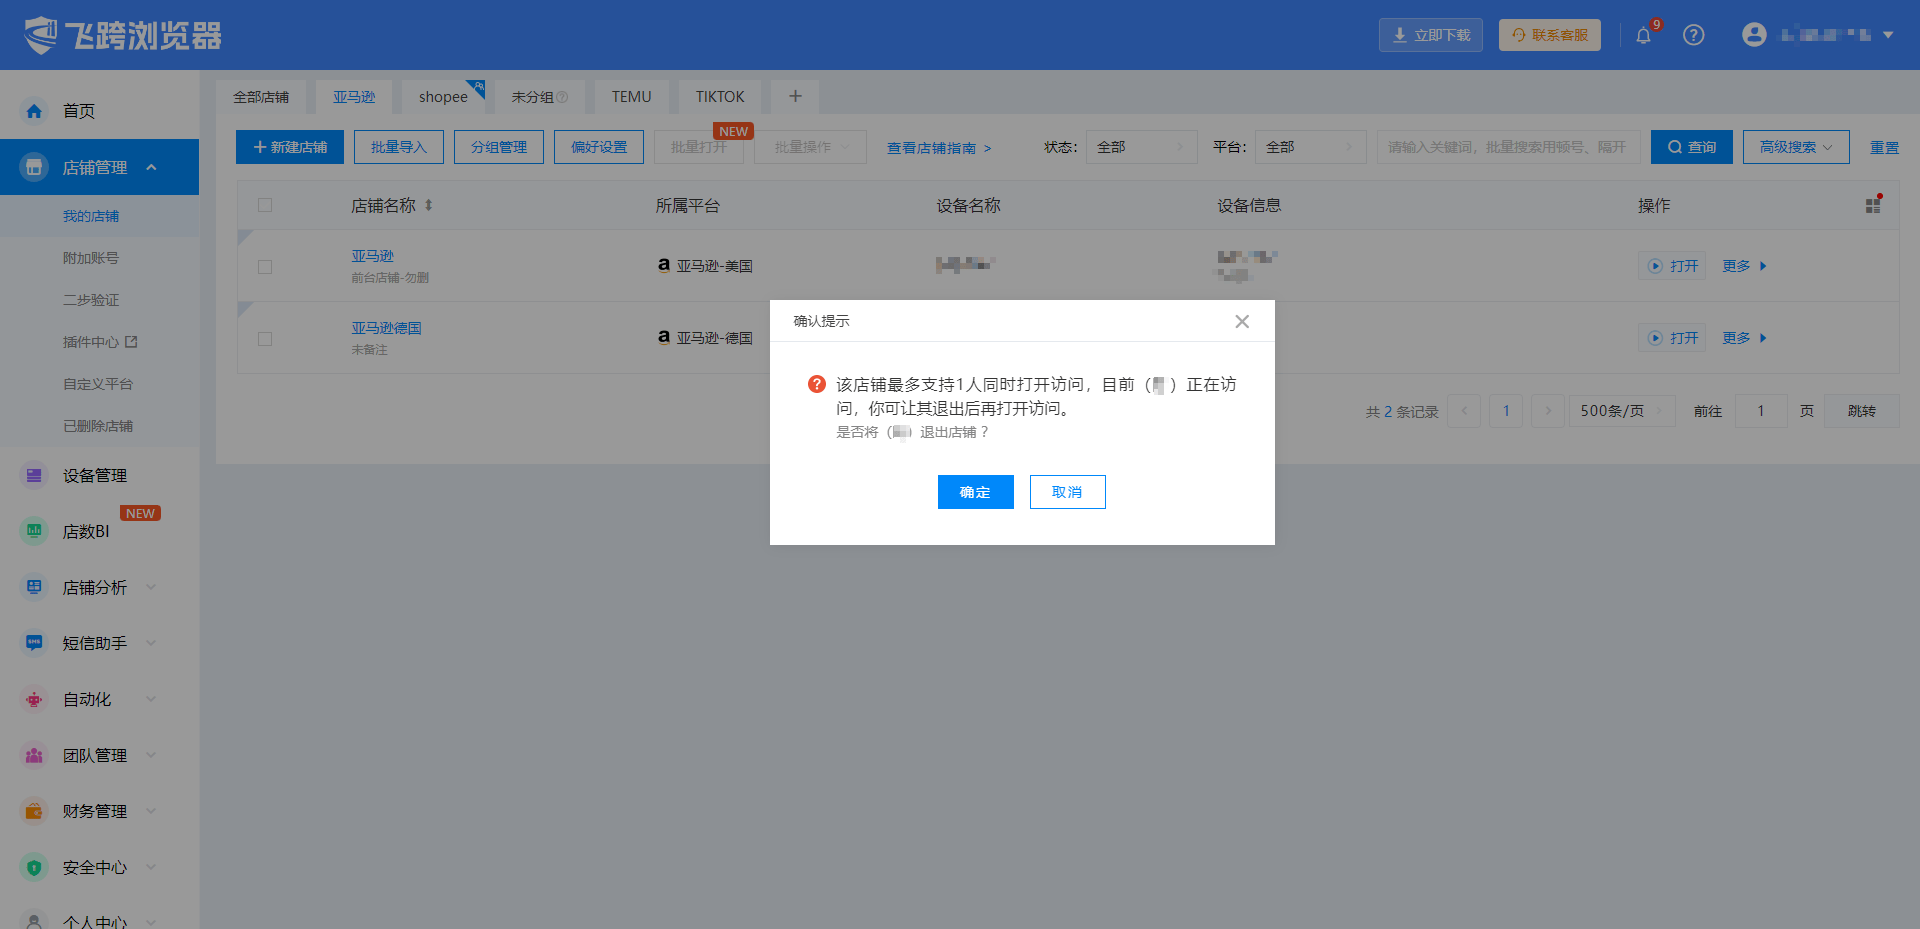Click the 新建店铺 button
The image size is (1920, 929).
(x=290, y=147)
